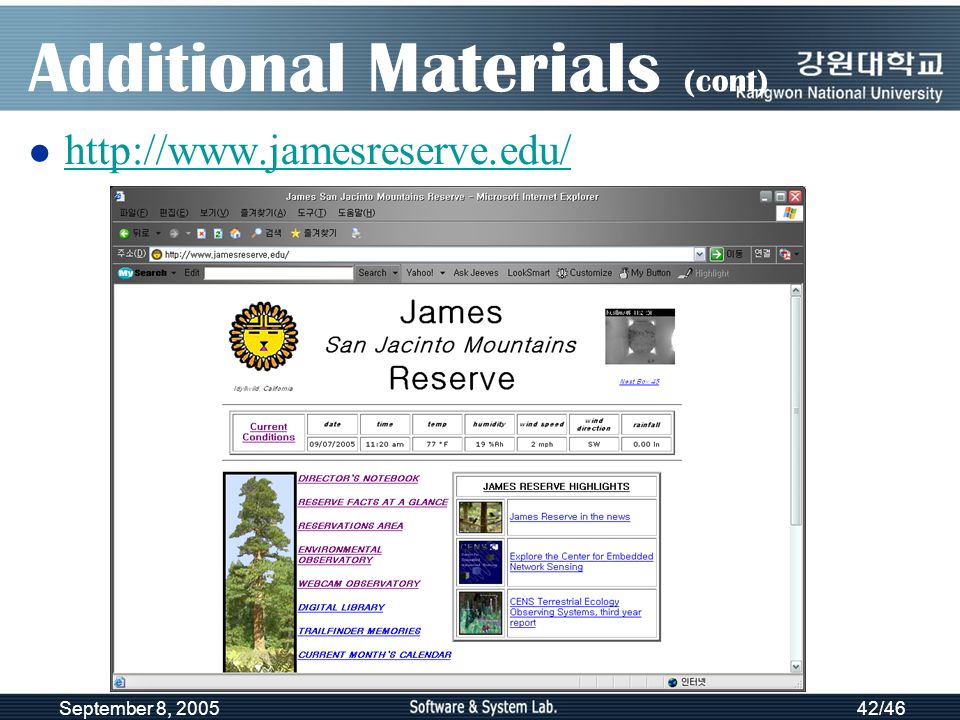Click the printer icon in toolbar
960x720 pixels.
356,233
